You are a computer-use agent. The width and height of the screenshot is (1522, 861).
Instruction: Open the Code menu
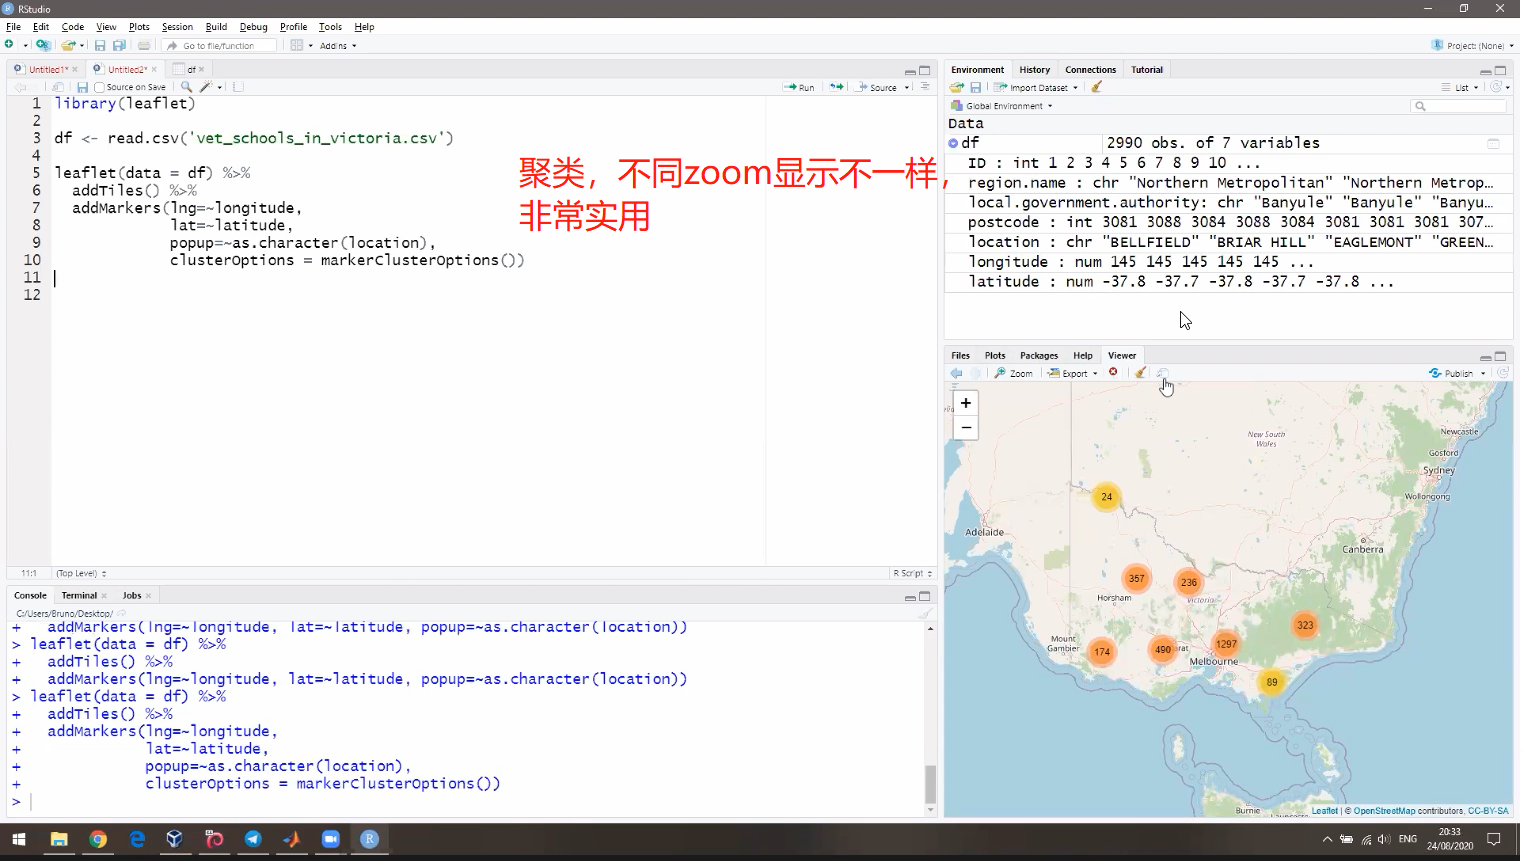pos(73,27)
